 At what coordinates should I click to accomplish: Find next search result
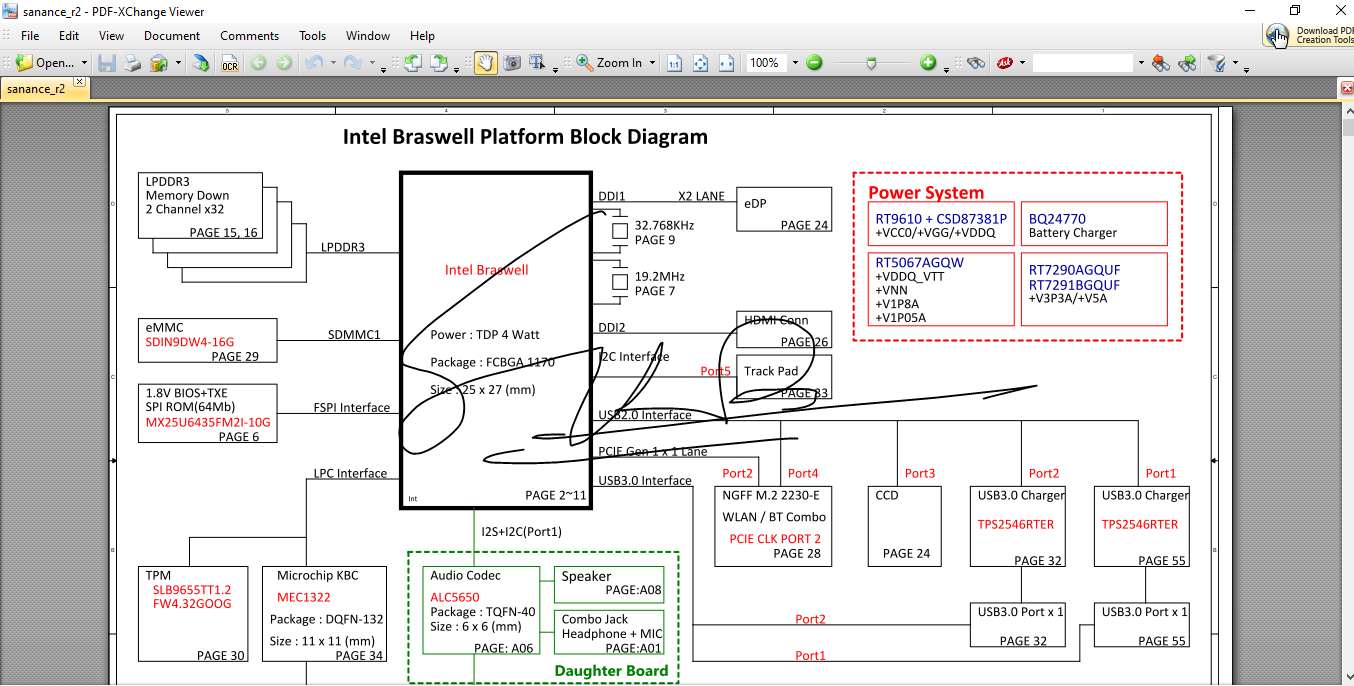point(1187,62)
